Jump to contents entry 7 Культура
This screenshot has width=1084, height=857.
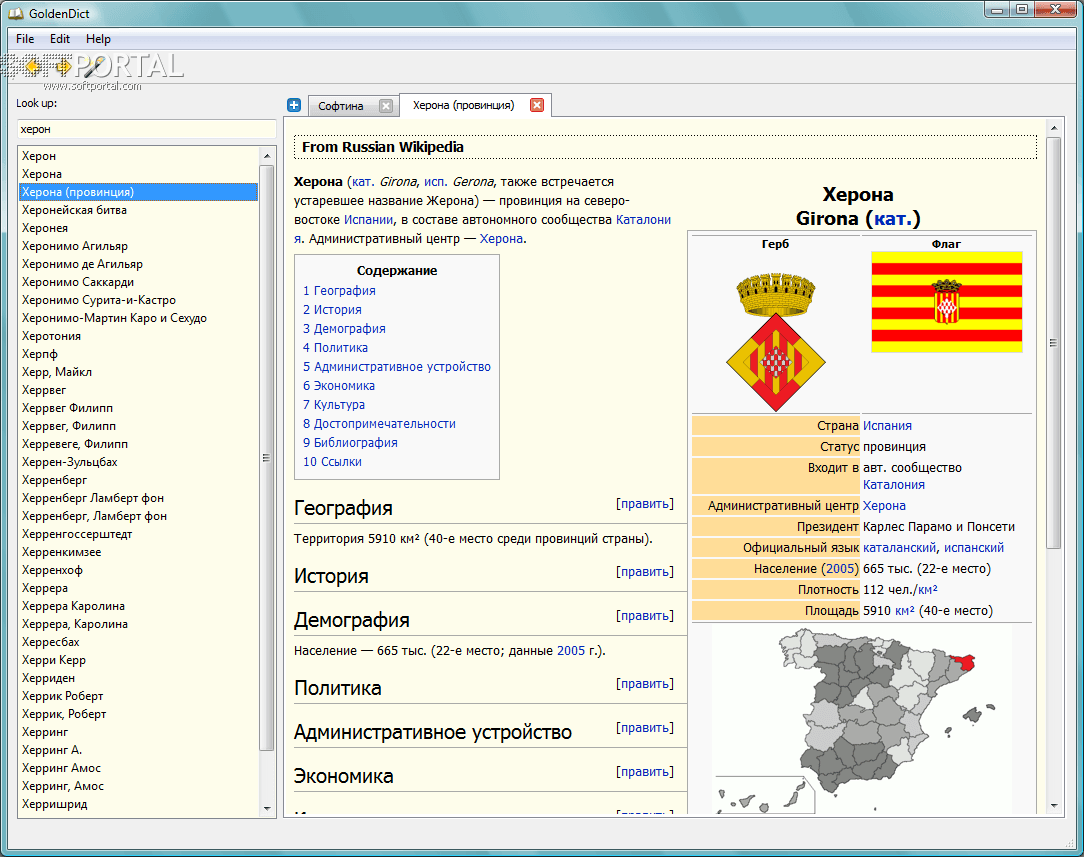click(x=334, y=405)
